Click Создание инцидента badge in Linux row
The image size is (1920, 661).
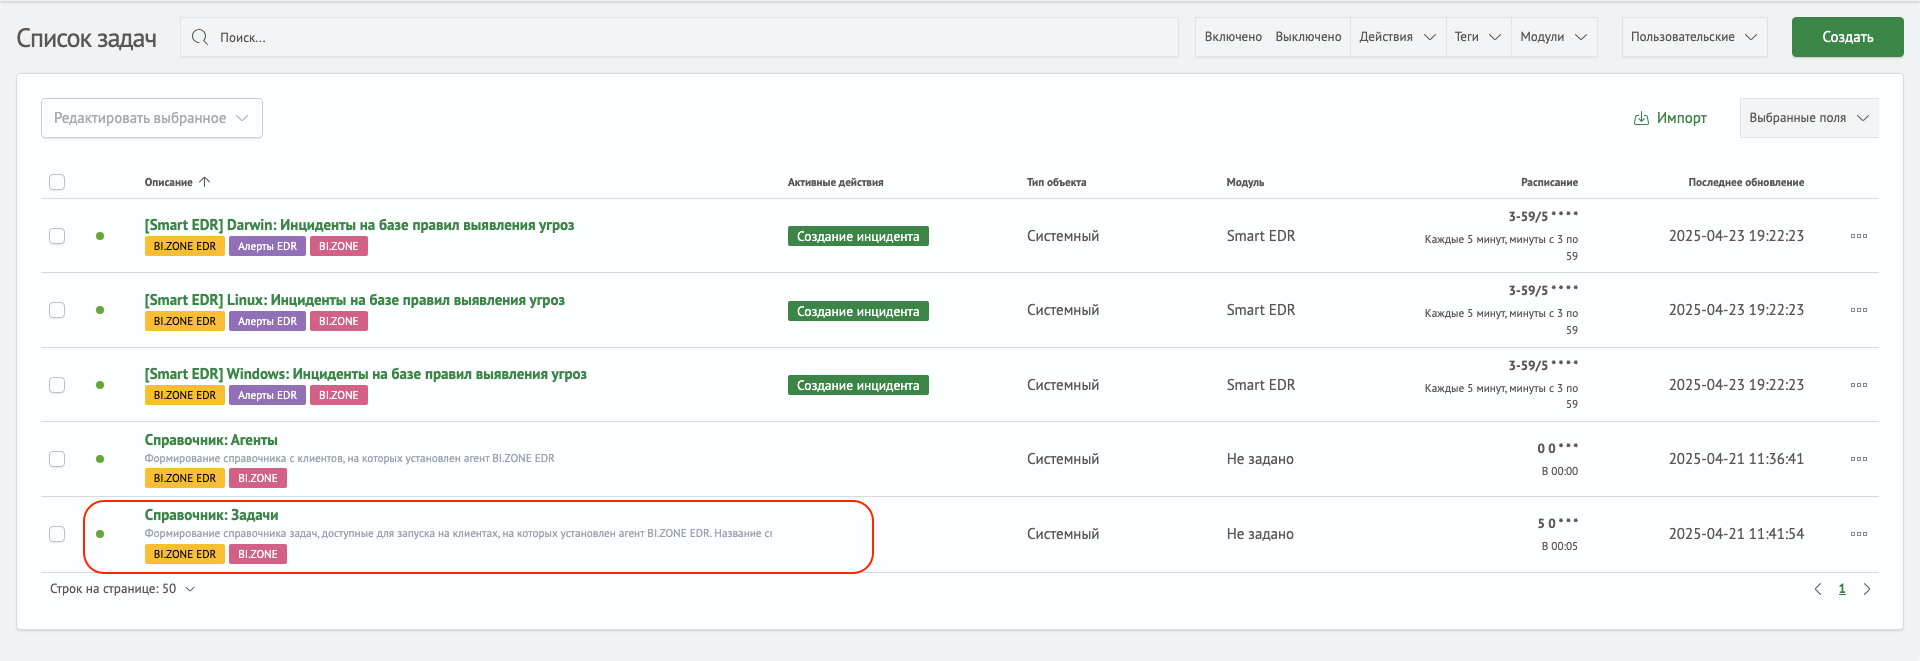coord(858,311)
